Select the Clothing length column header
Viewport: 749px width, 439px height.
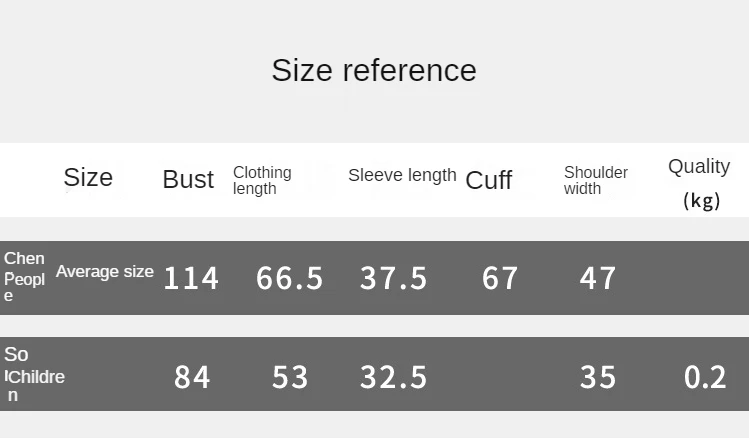(262, 180)
